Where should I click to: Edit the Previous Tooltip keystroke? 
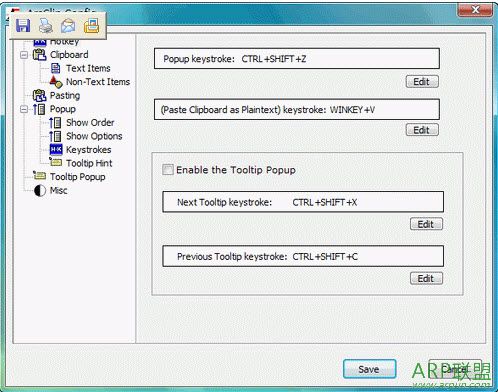click(x=426, y=278)
